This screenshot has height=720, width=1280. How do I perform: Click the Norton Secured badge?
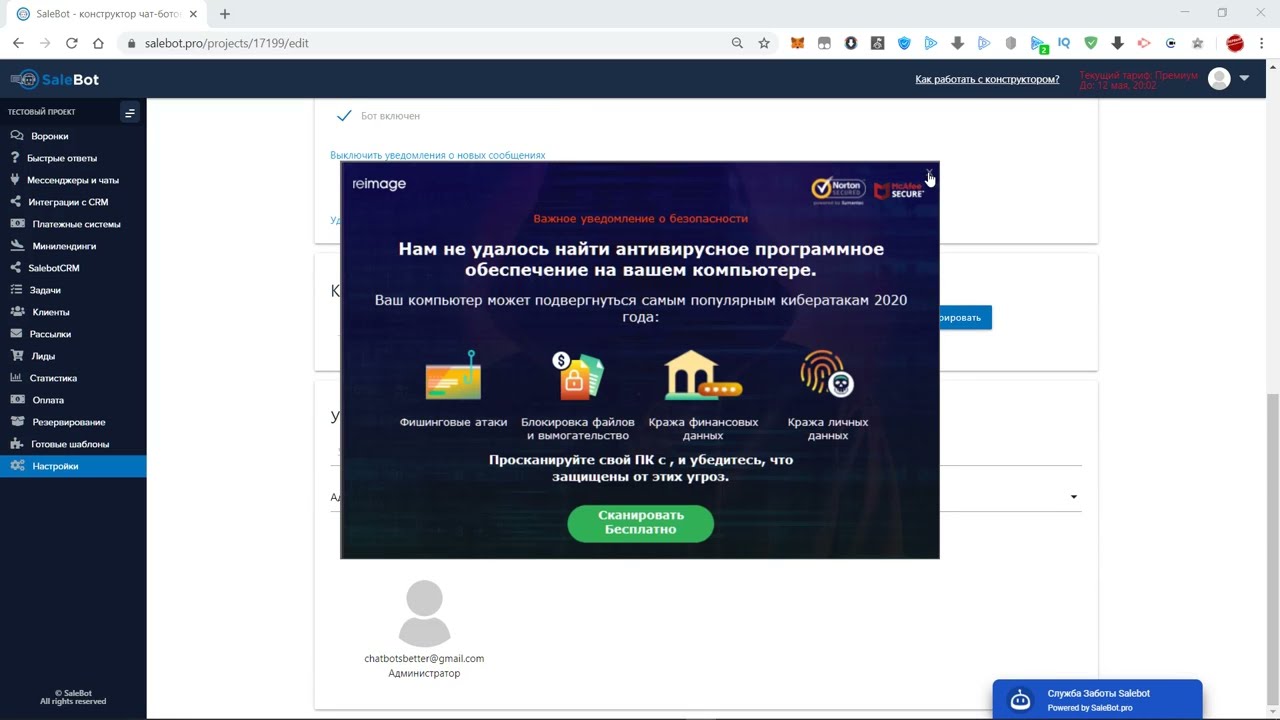(838, 189)
